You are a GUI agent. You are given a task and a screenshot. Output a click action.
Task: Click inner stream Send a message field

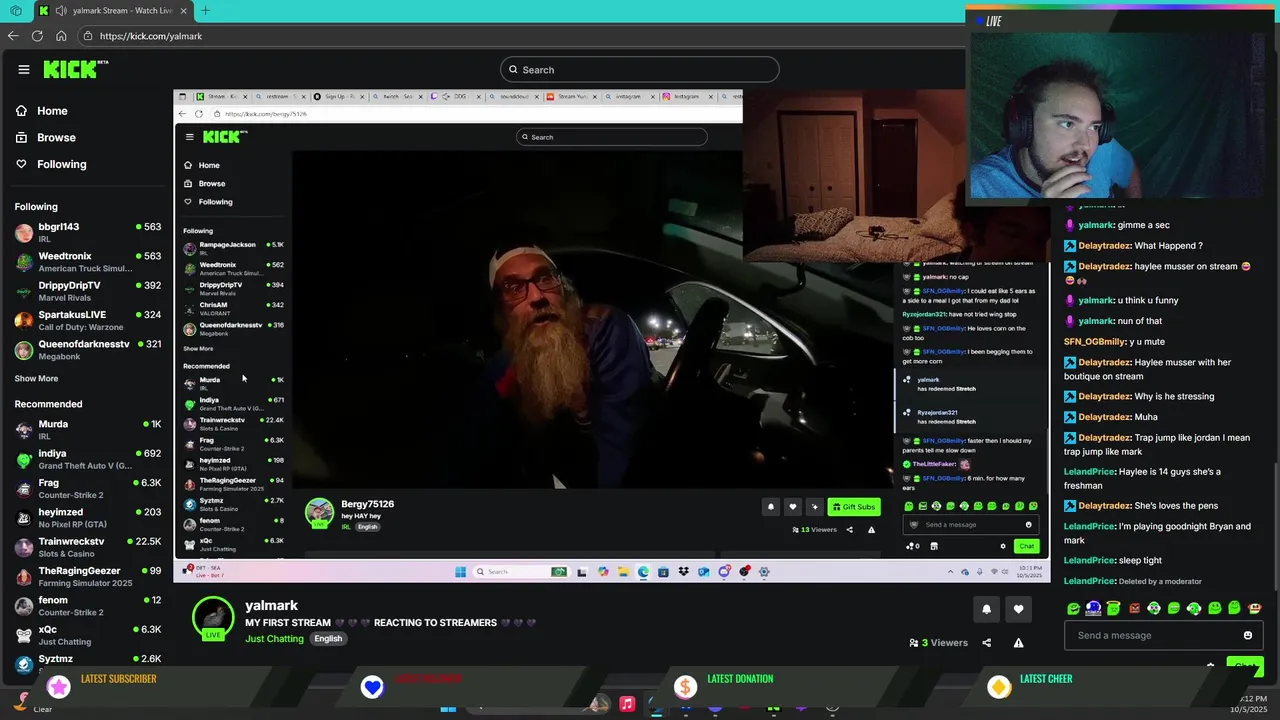coord(970,525)
